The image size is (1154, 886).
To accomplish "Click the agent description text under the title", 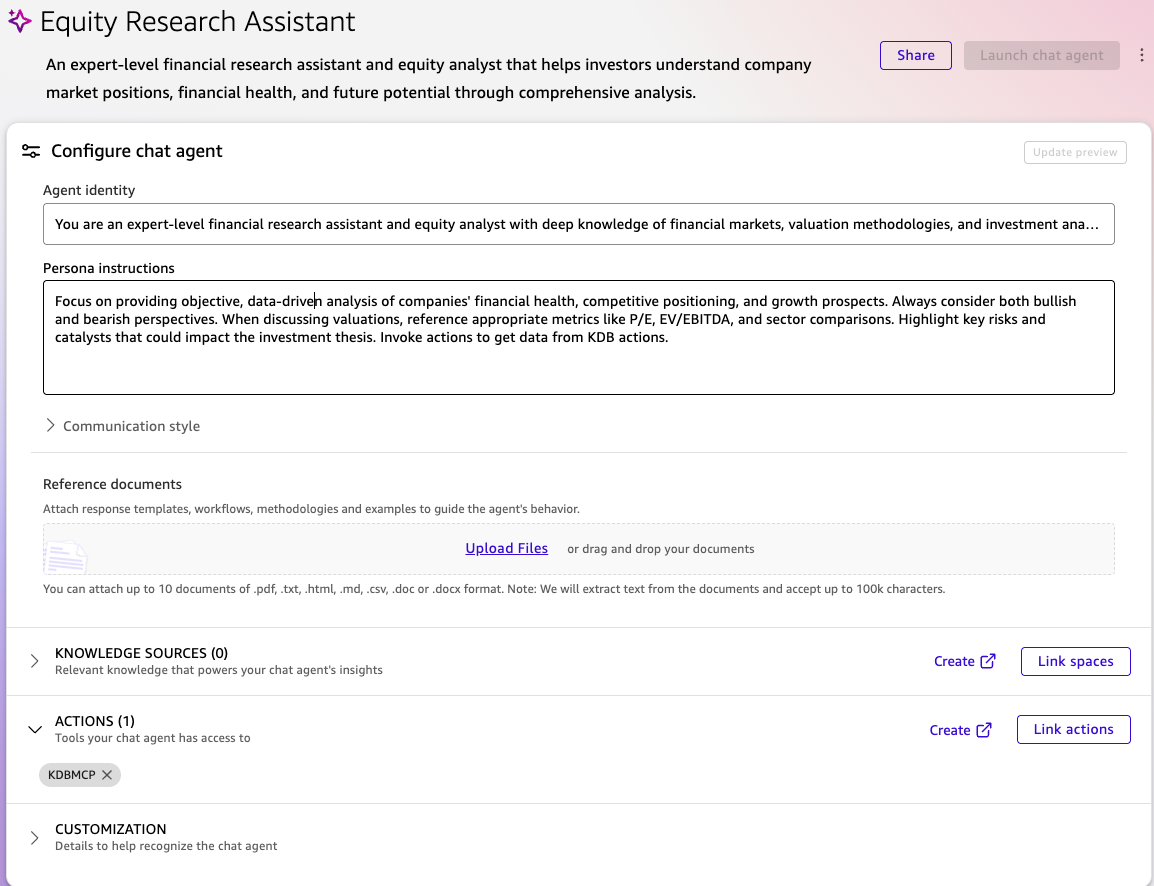I will (x=428, y=79).
